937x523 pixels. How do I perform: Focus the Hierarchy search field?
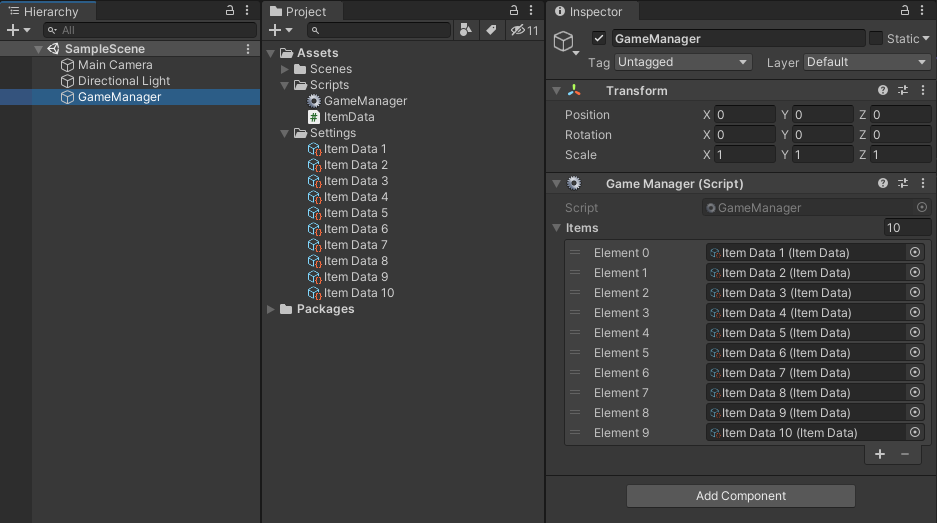(x=150, y=30)
